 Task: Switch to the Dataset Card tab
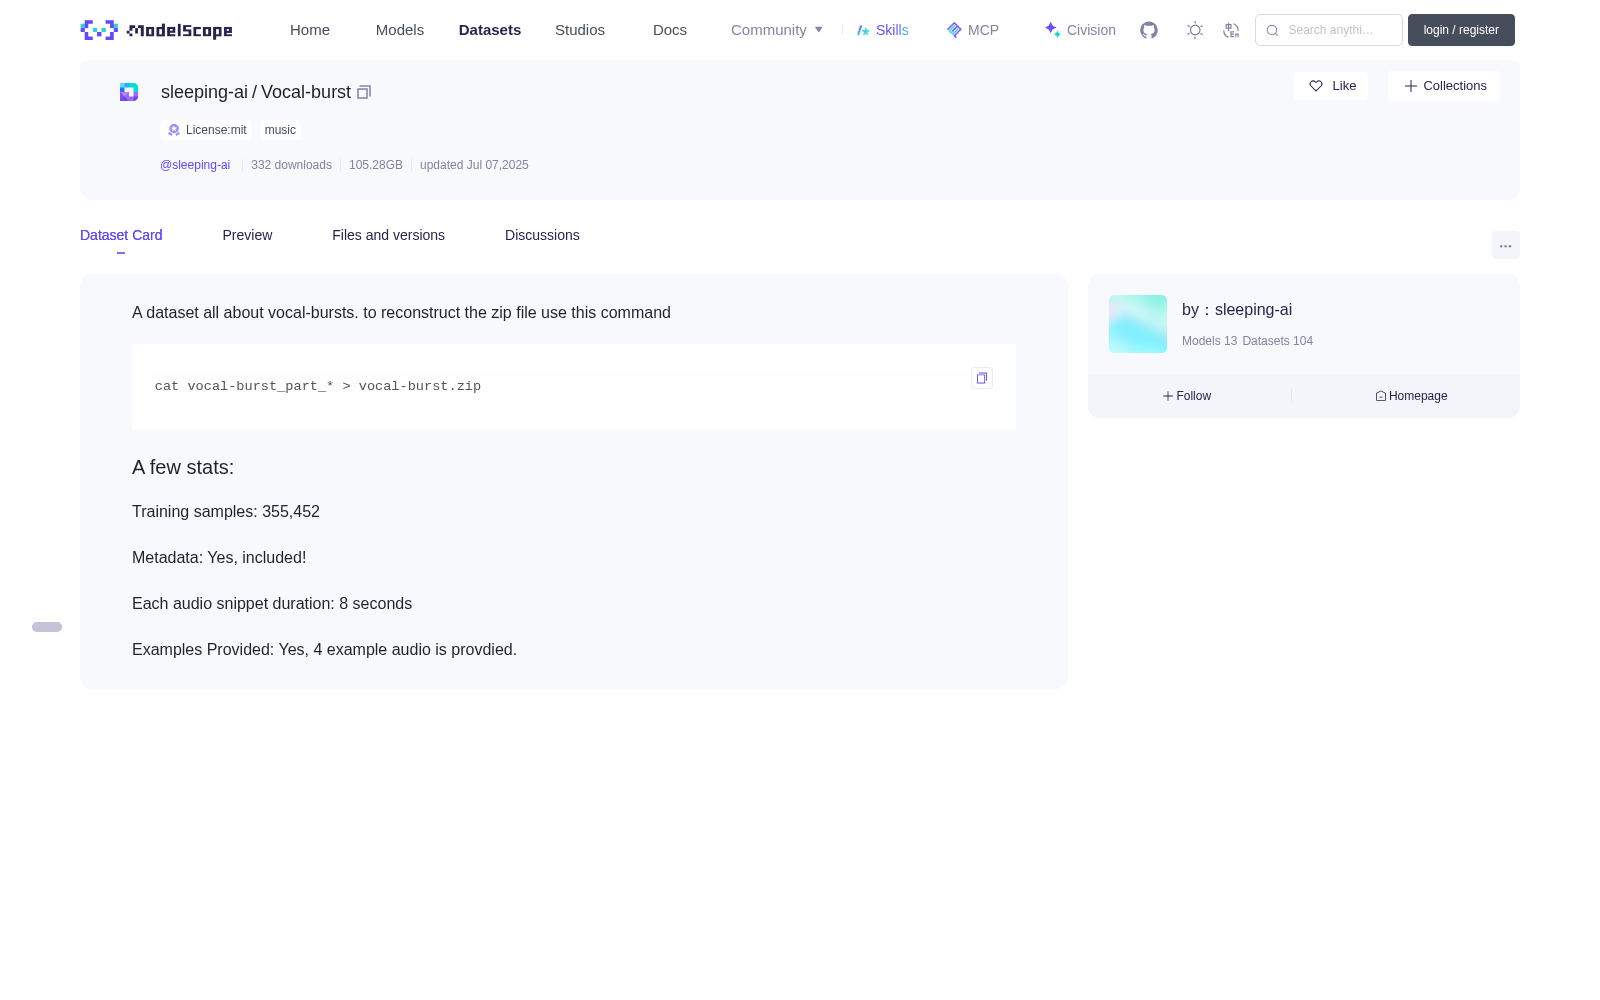121,235
